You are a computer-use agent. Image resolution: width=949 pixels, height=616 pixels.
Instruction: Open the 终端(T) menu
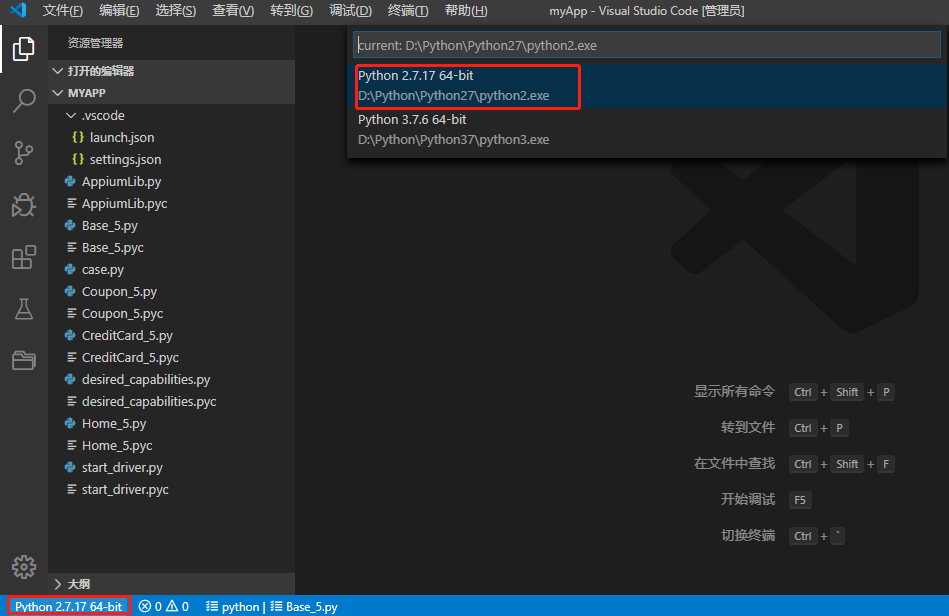(407, 10)
